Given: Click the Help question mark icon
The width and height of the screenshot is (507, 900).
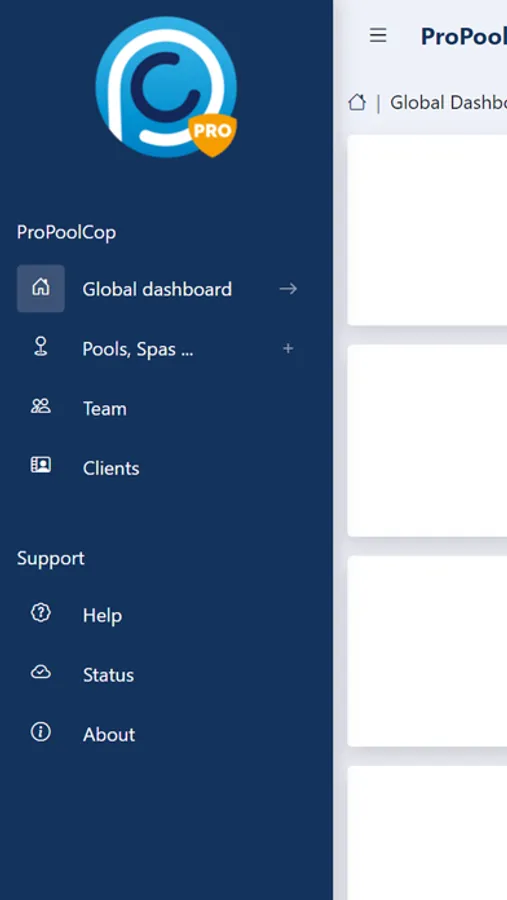Looking at the screenshot, I should [x=41, y=613].
